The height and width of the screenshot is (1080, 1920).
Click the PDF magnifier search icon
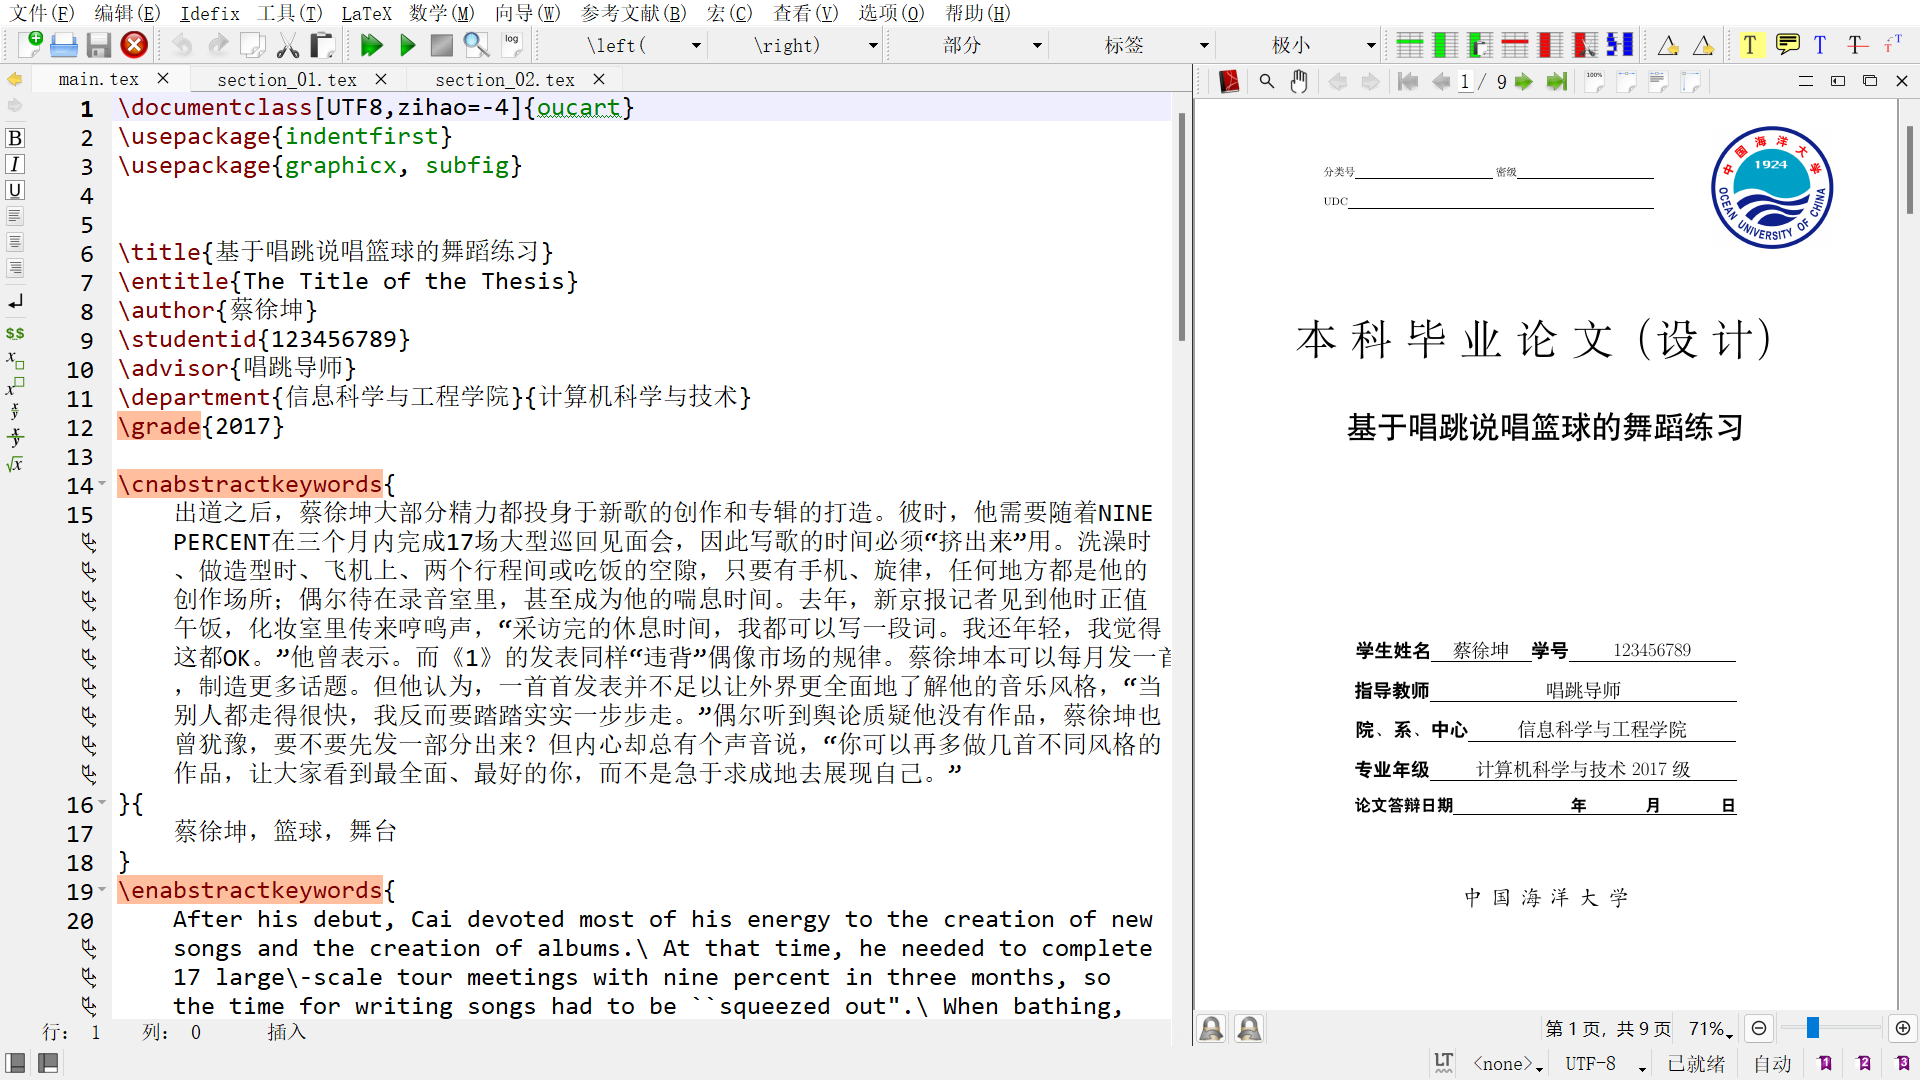tap(1266, 82)
